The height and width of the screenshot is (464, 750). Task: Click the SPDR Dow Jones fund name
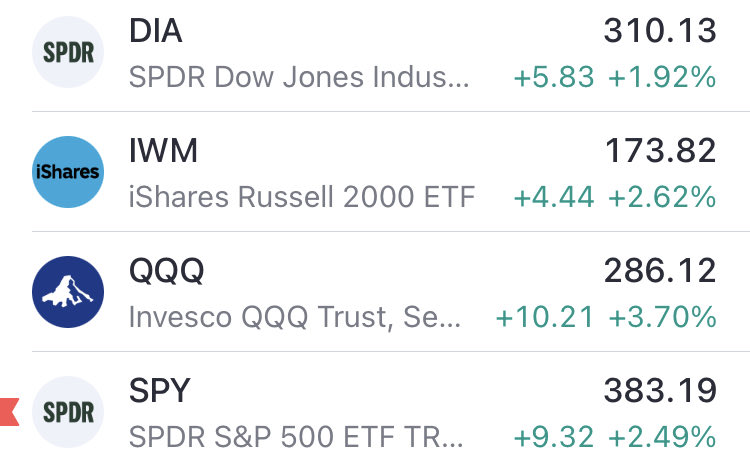[x=298, y=78]
